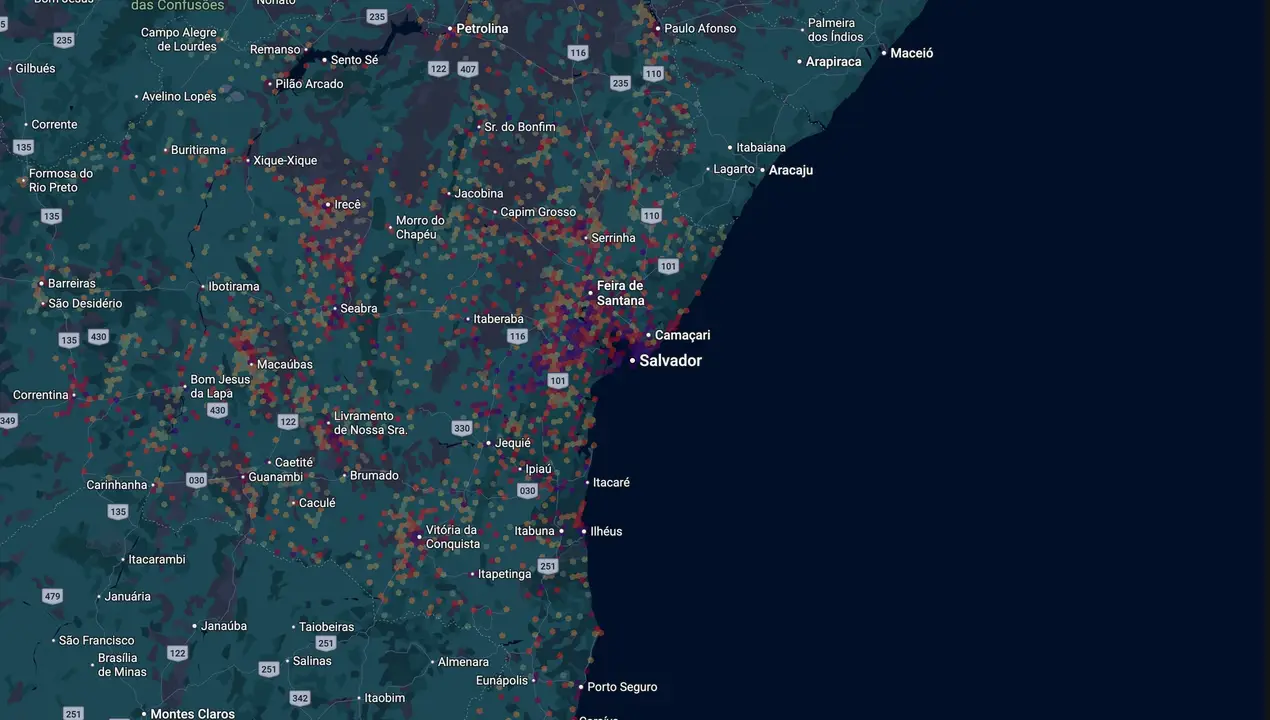The width and height of the screenshot is (1270, 720).
Task: Click the Barreiras label
Action: pos(72,284)
